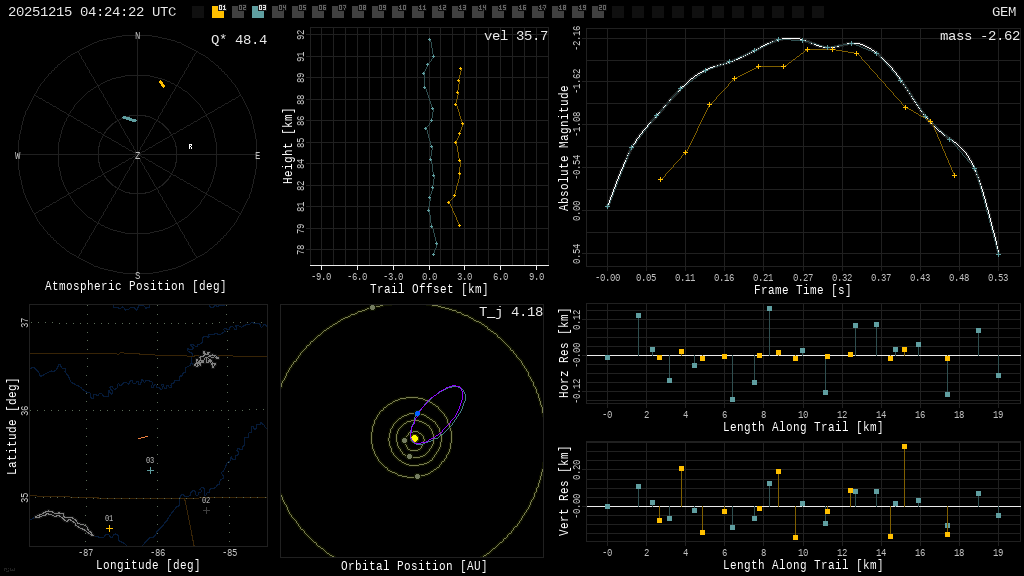Toggle station 03 teal indicator box

pyautogui.click(x=258, y=11)
